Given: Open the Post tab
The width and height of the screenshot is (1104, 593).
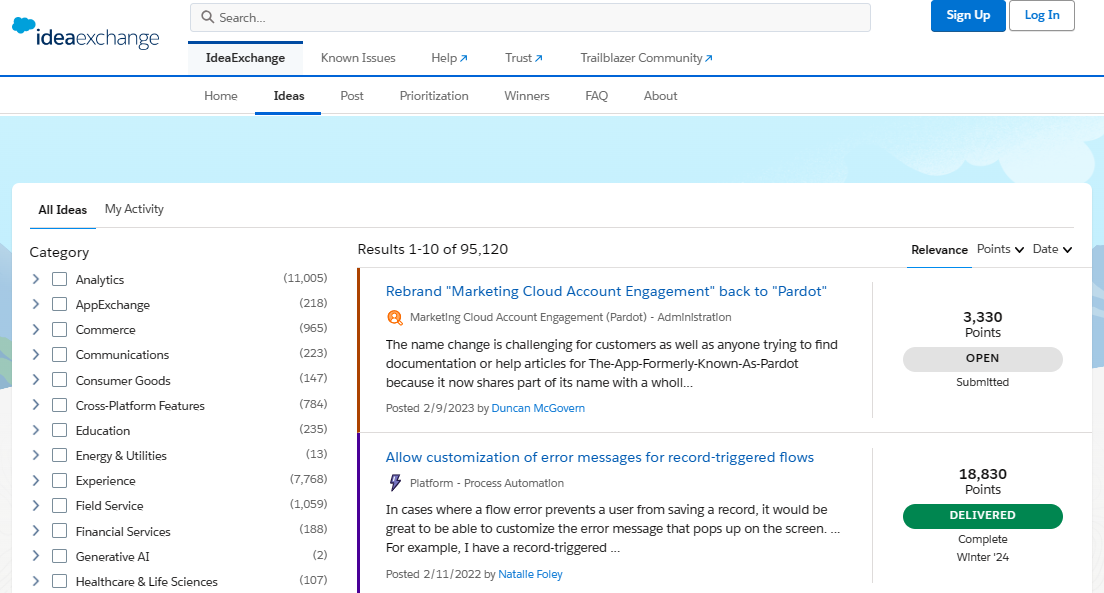Looking at the screenshot, I should pyautogui.click(x=352, y=96).
